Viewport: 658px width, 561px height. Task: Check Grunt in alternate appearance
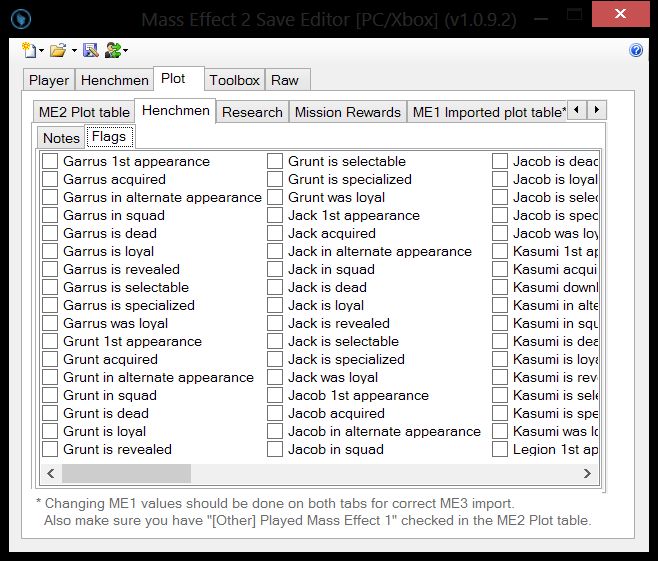50,378
